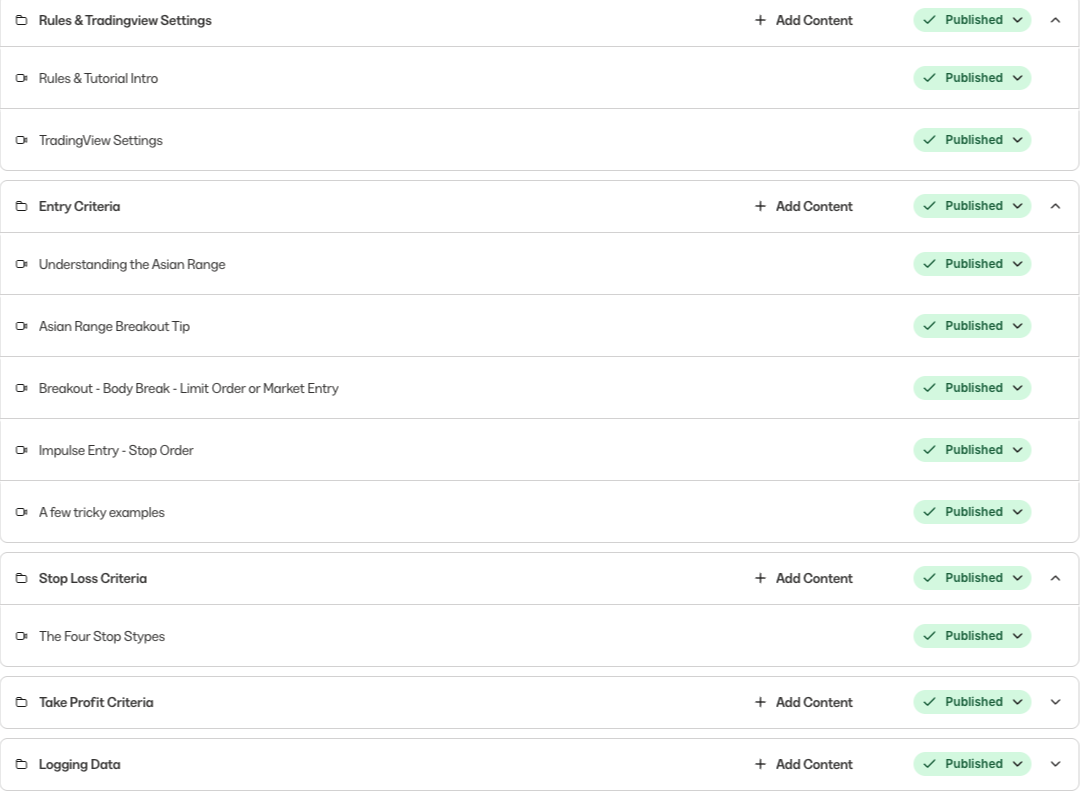This screenshot has width=1081, height=794.
Task: Change Published status of The Four Stop Stypes
Action: (972, 636)
